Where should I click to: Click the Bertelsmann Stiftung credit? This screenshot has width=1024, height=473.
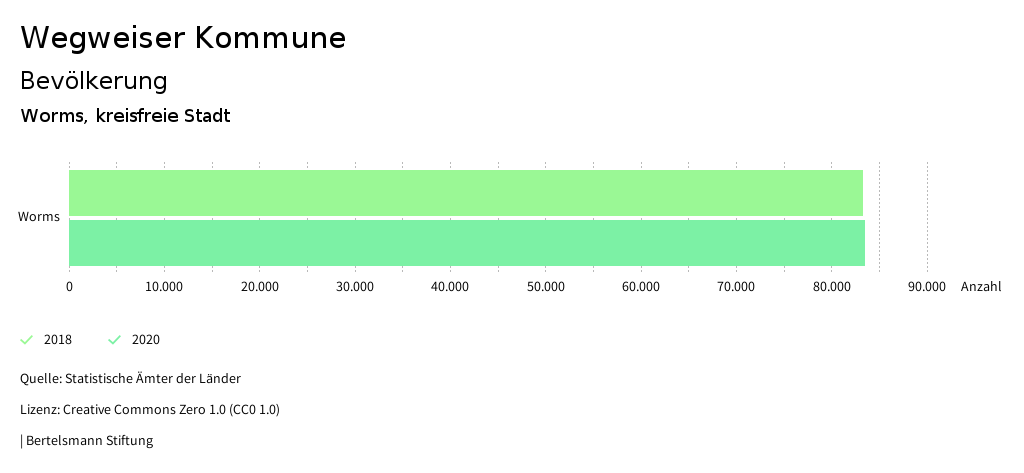(88, 441)
